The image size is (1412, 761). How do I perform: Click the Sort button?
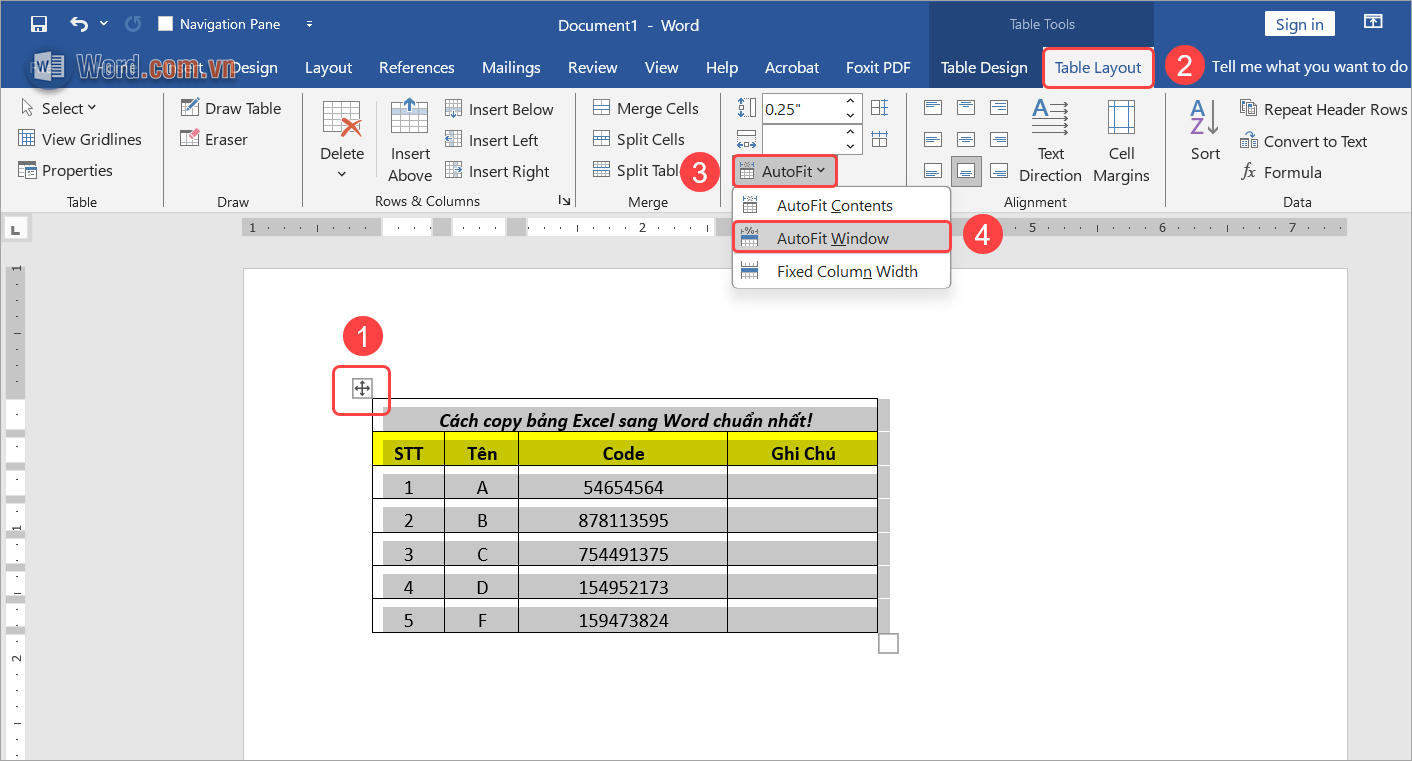tap(1205, 131)
